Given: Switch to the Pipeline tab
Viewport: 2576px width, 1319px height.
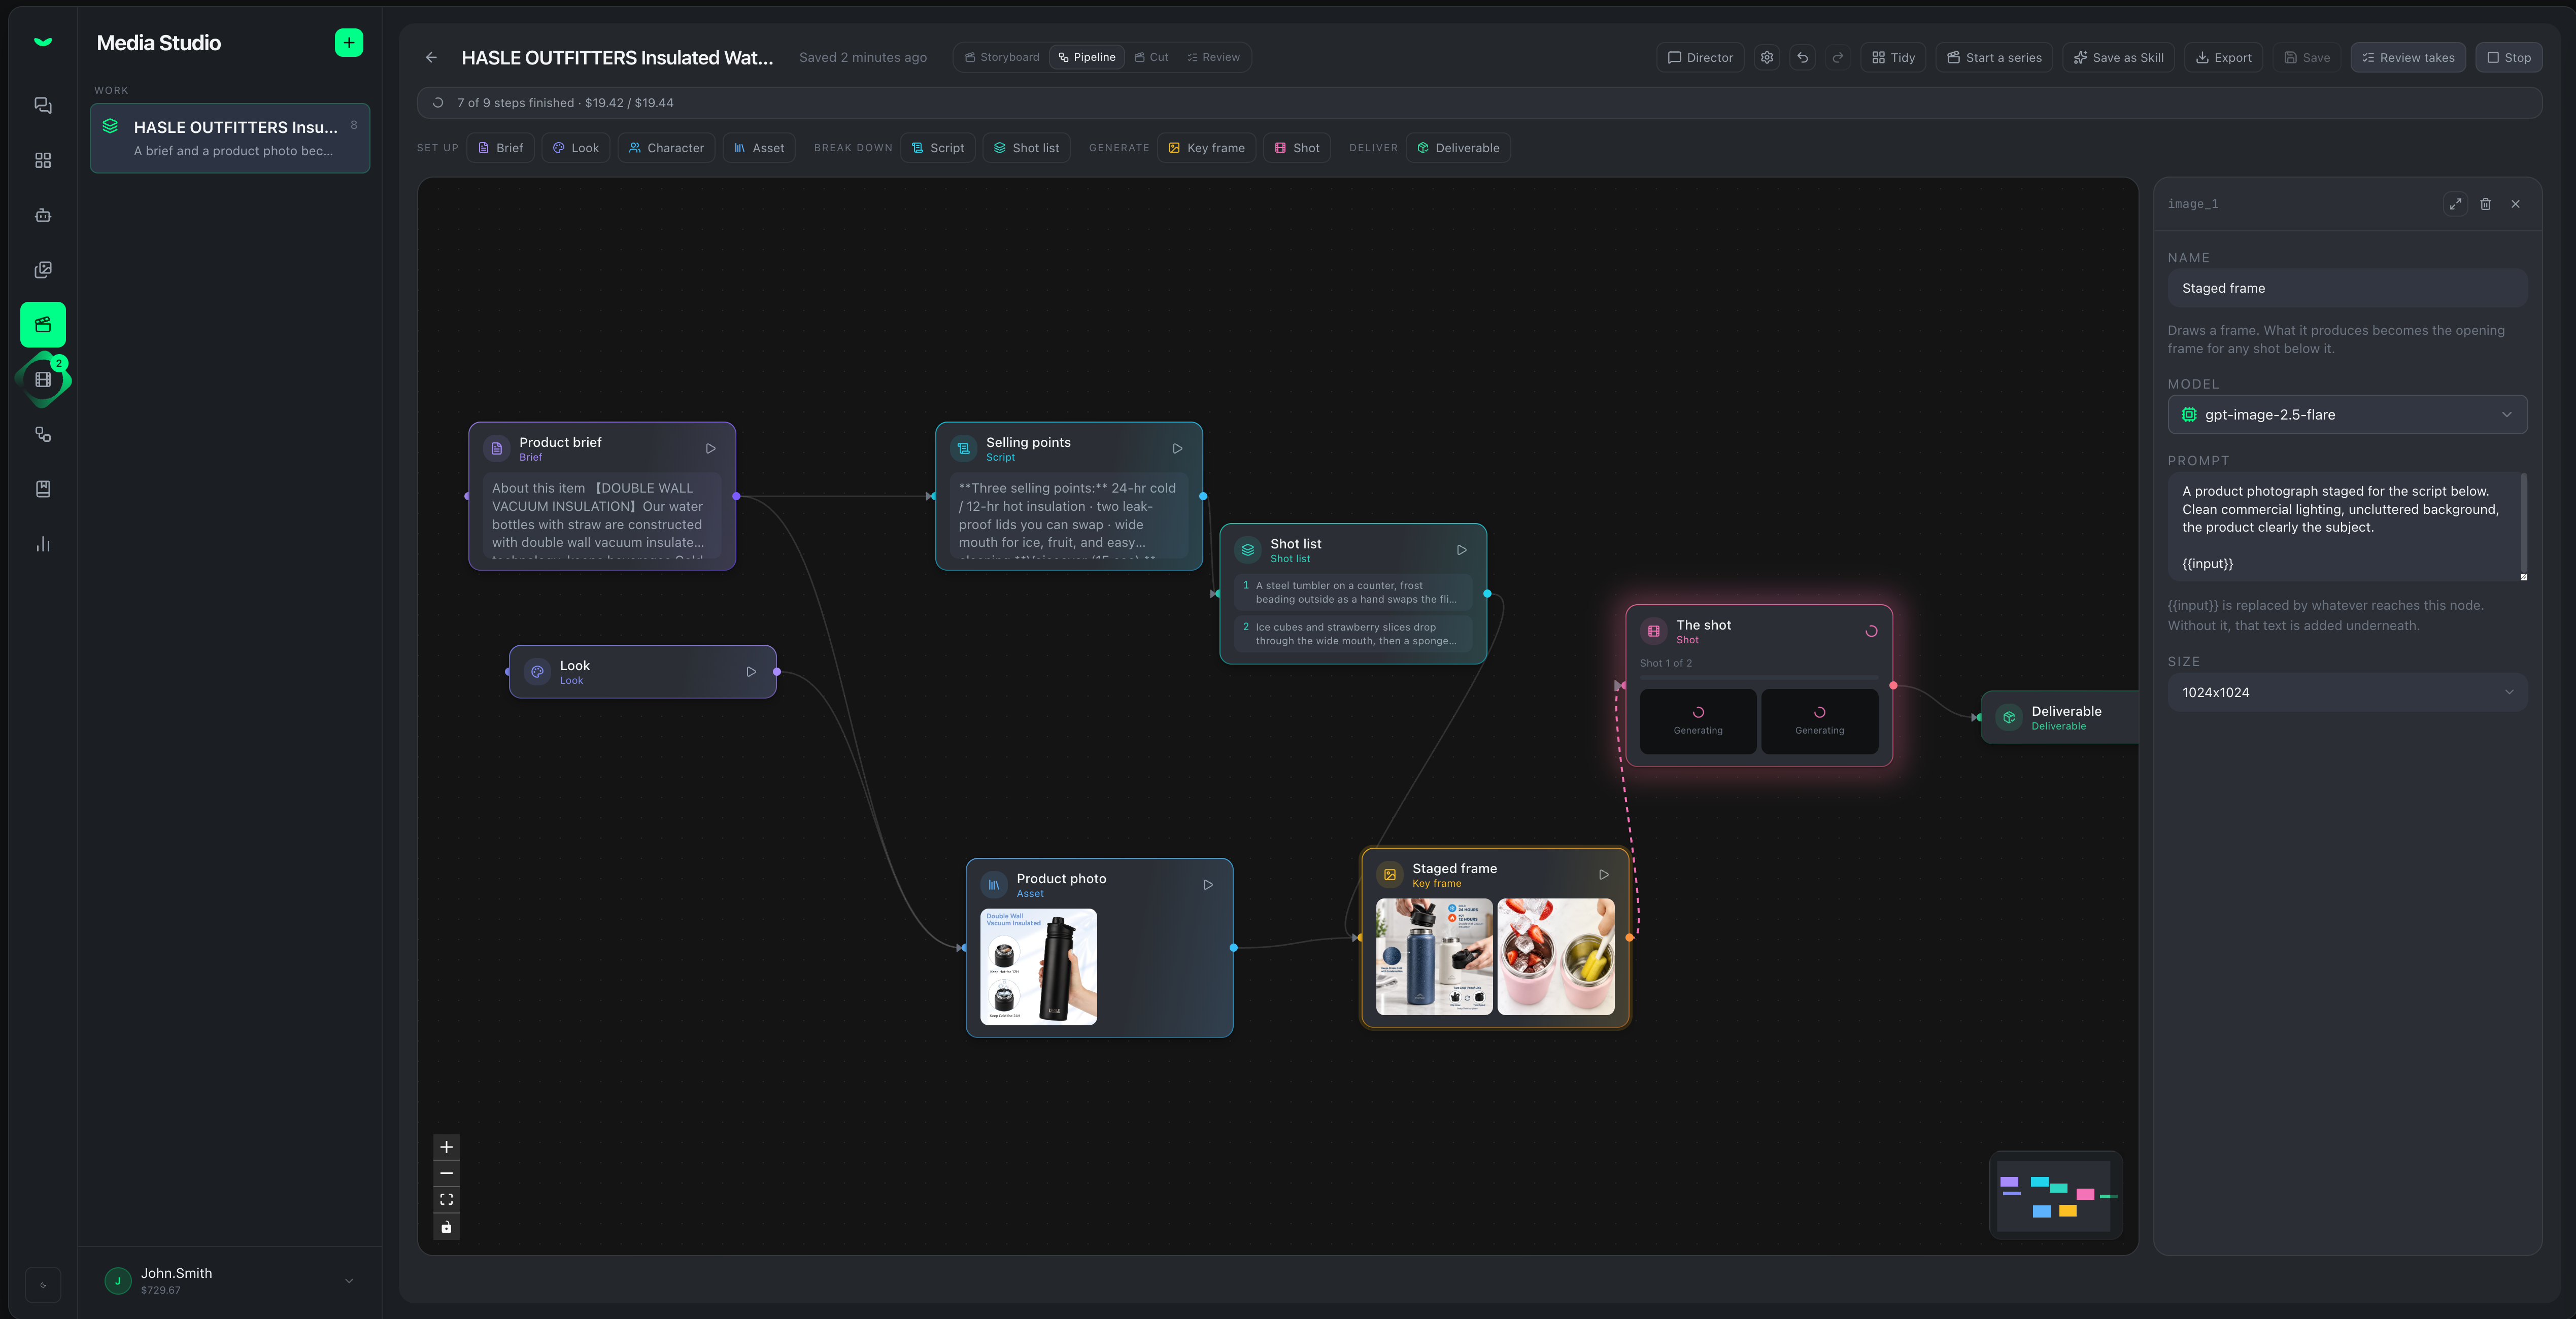Looking at the screenshot, I should 1087,57.
